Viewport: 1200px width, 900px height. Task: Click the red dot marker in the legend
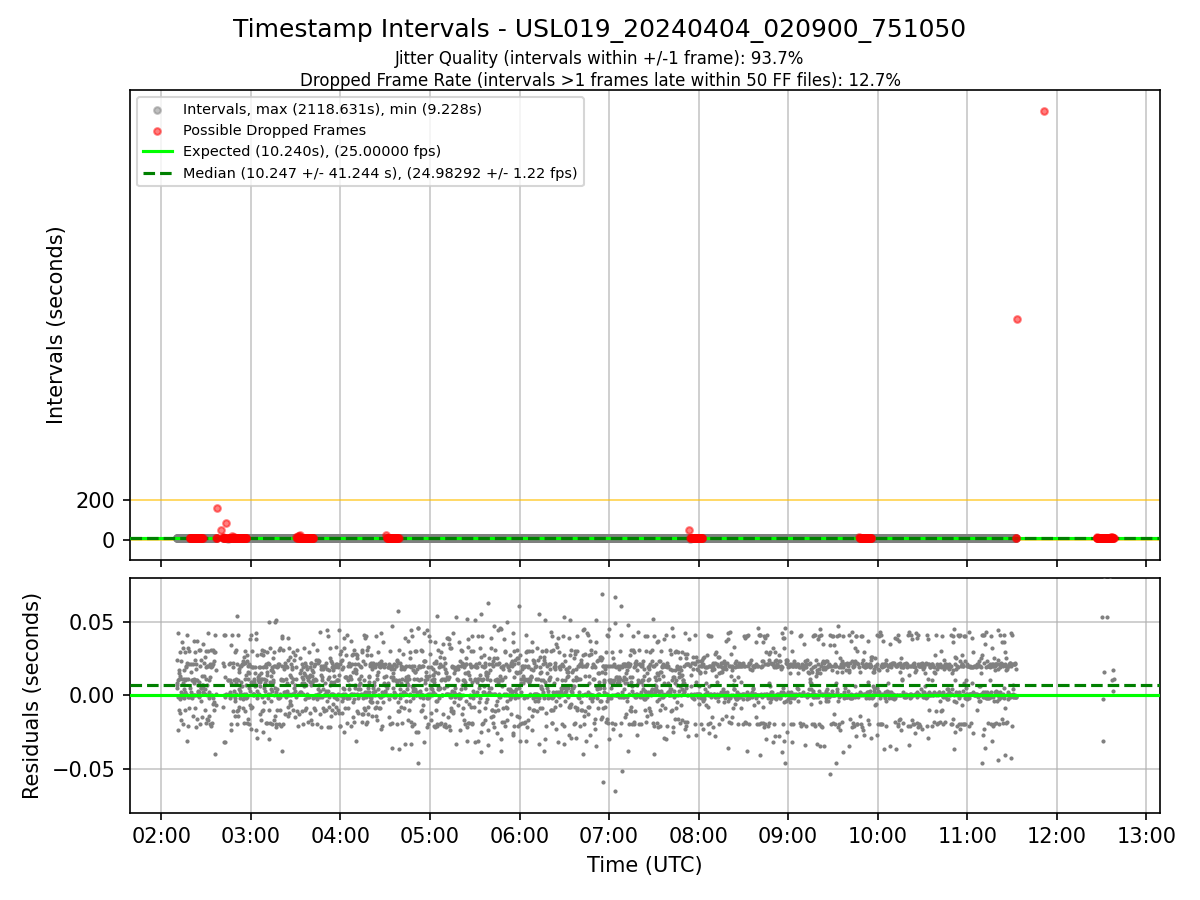(157, 131)
